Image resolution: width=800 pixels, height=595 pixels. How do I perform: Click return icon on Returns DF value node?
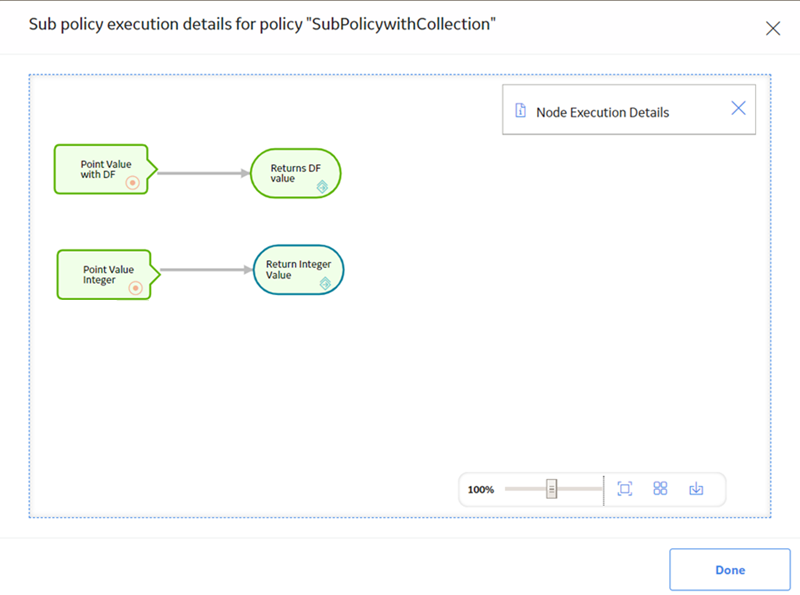click(x=322, y=187)
